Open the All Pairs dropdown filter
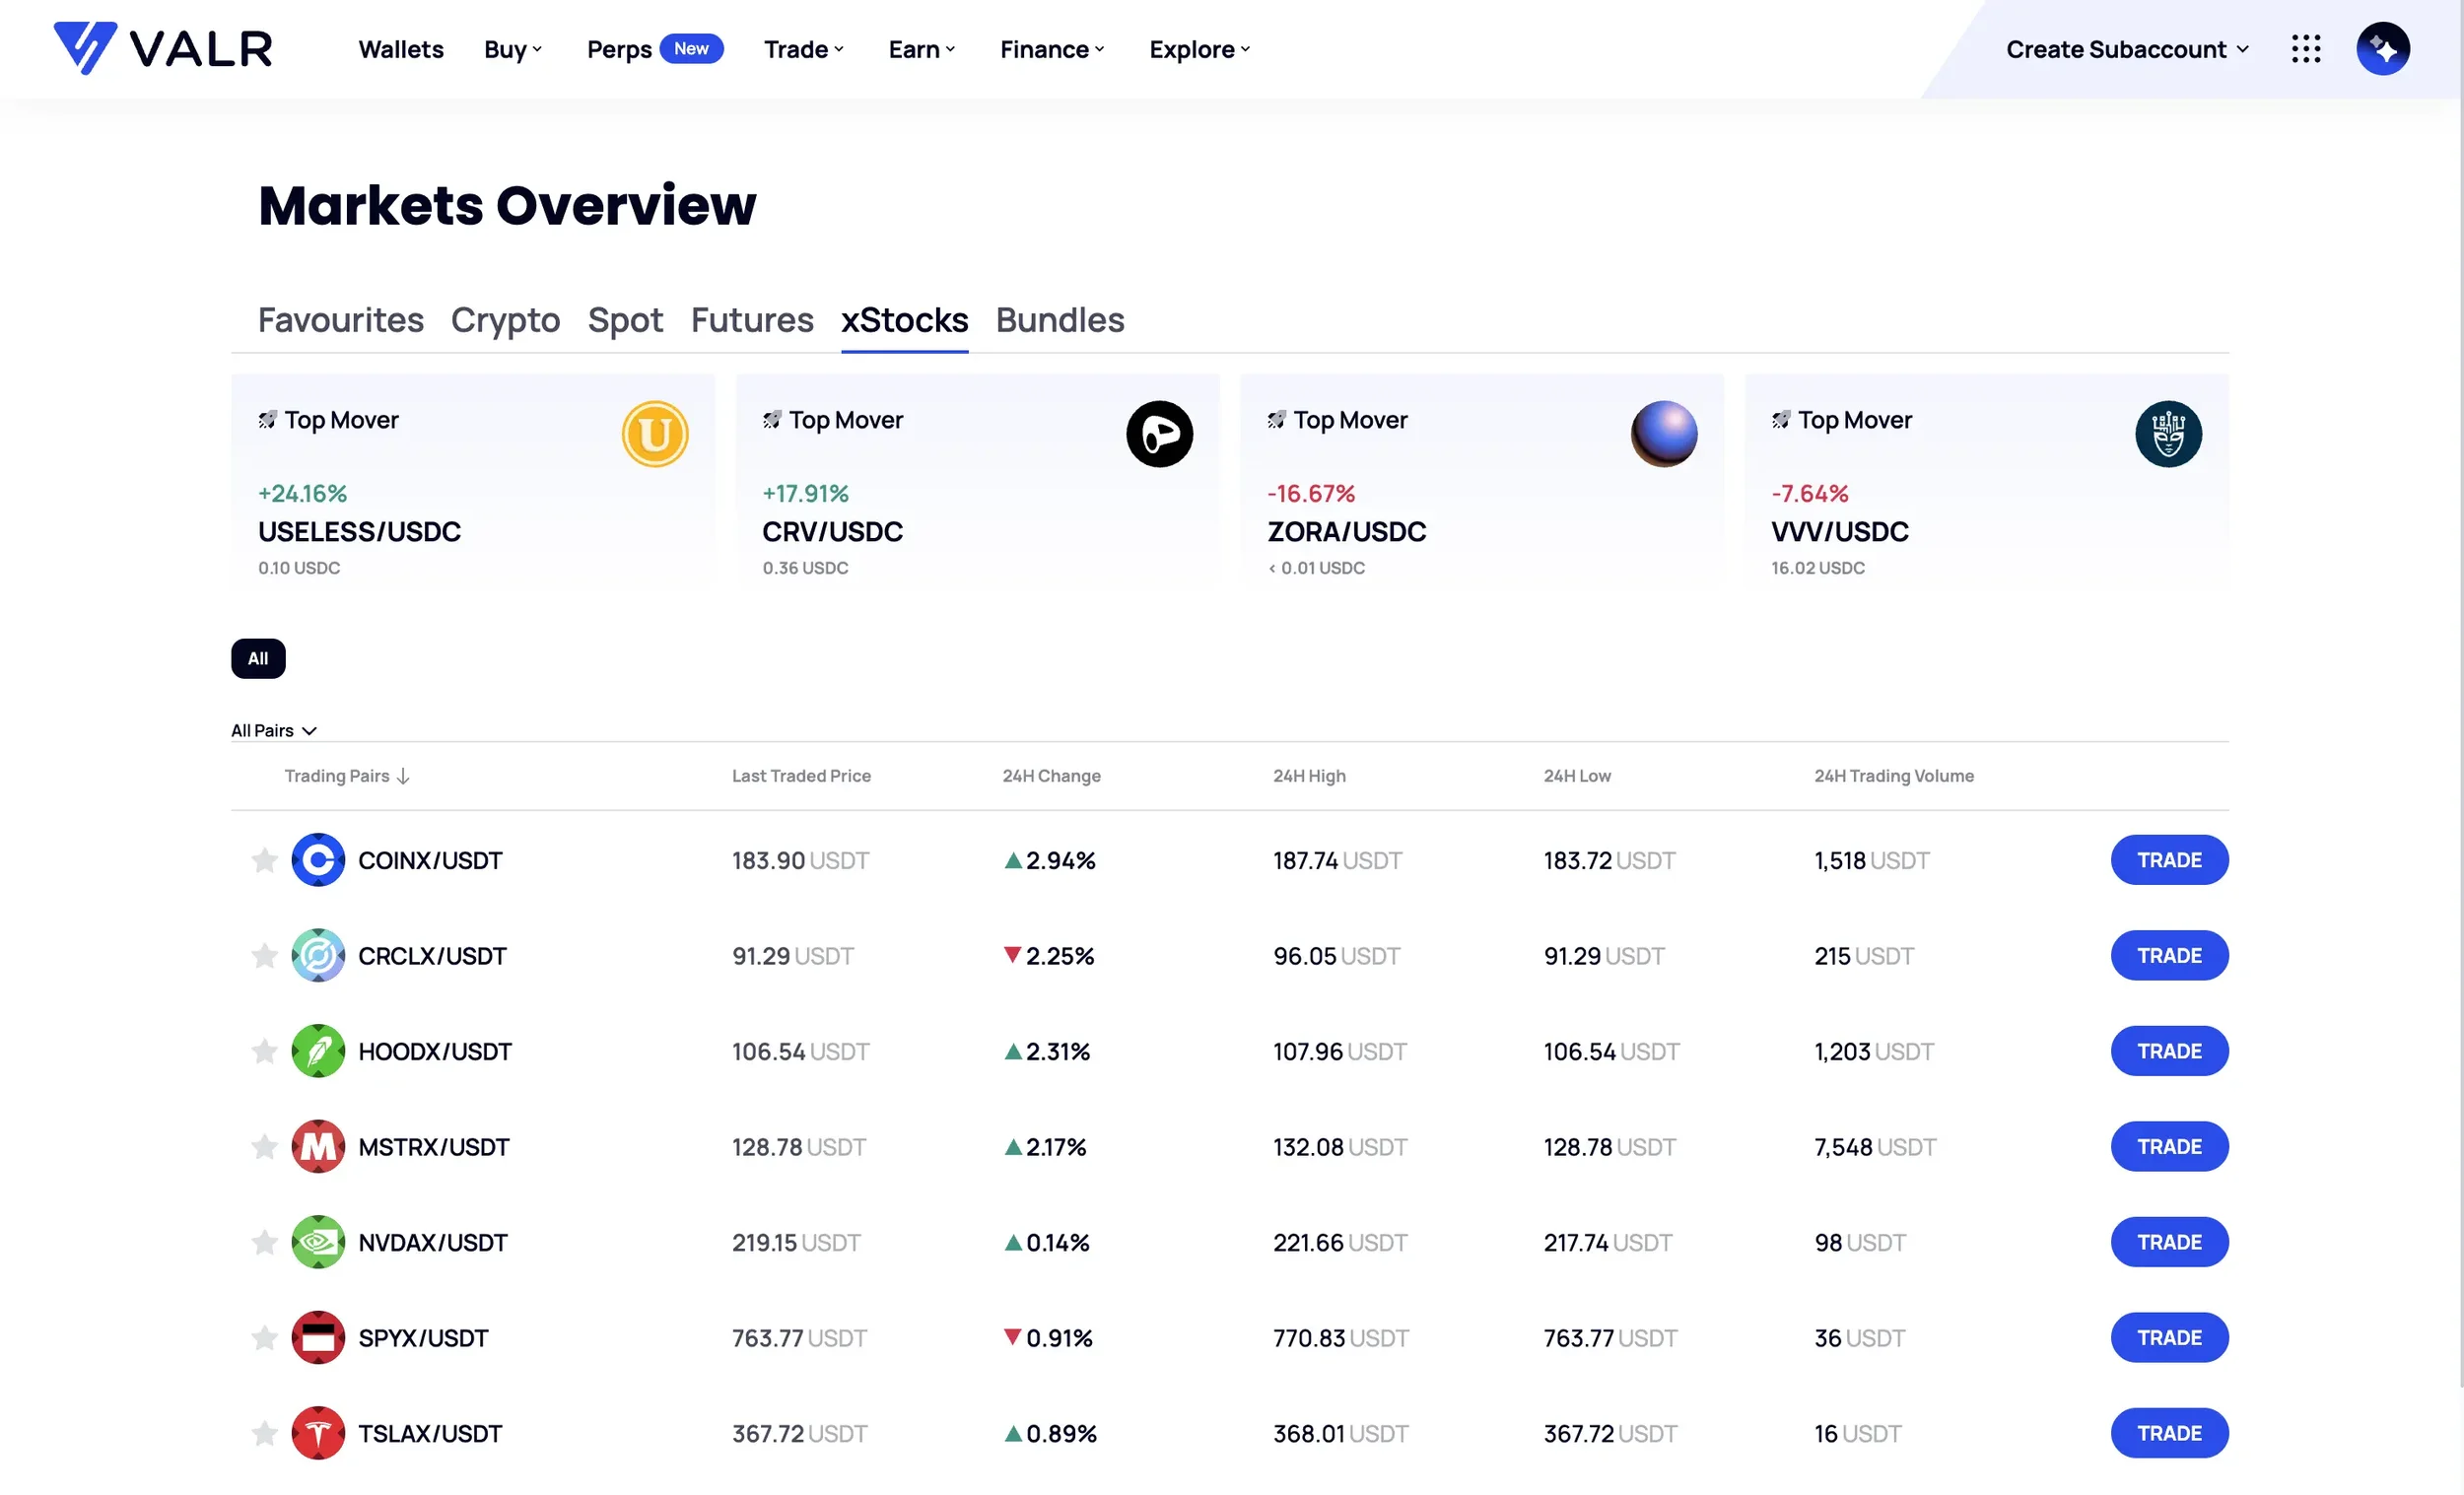The image size is (2464, 1495). 274,731
